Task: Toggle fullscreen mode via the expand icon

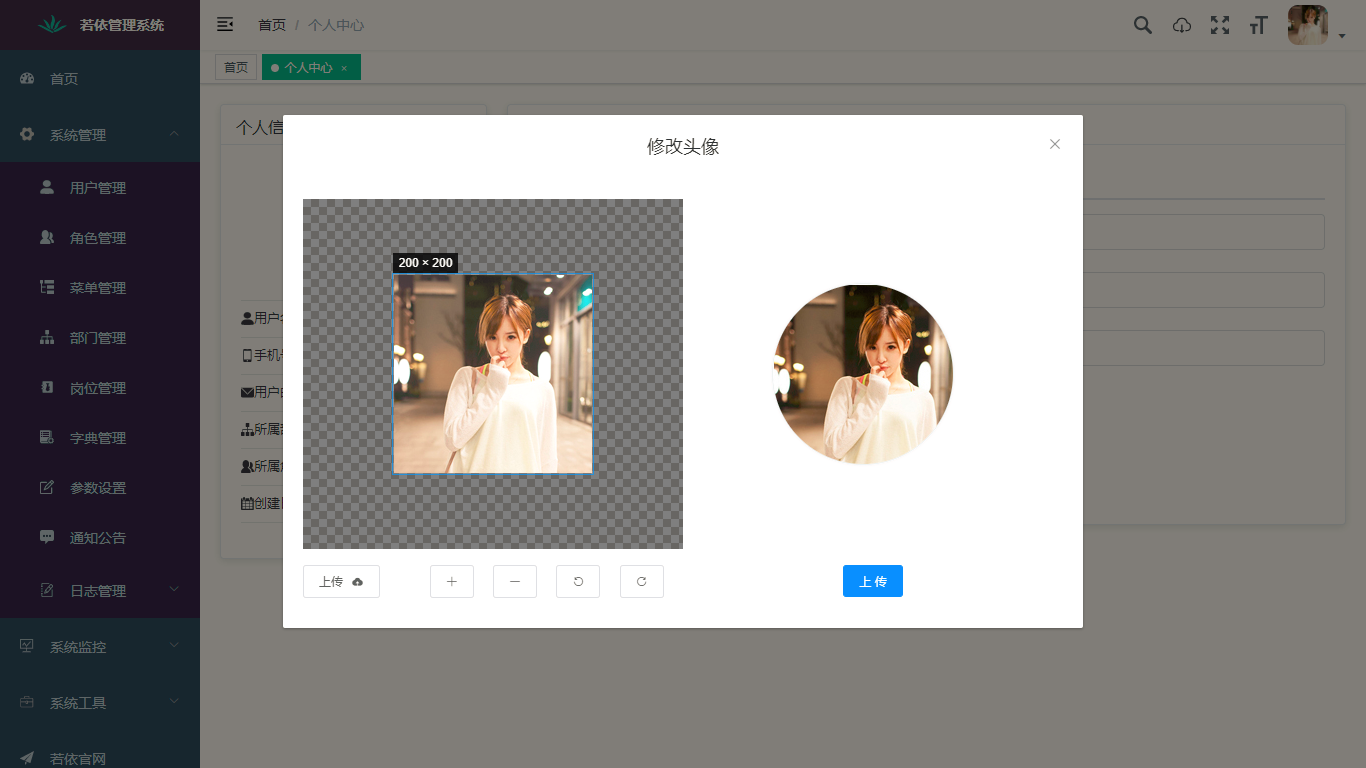Action: tap(1220, 24)
